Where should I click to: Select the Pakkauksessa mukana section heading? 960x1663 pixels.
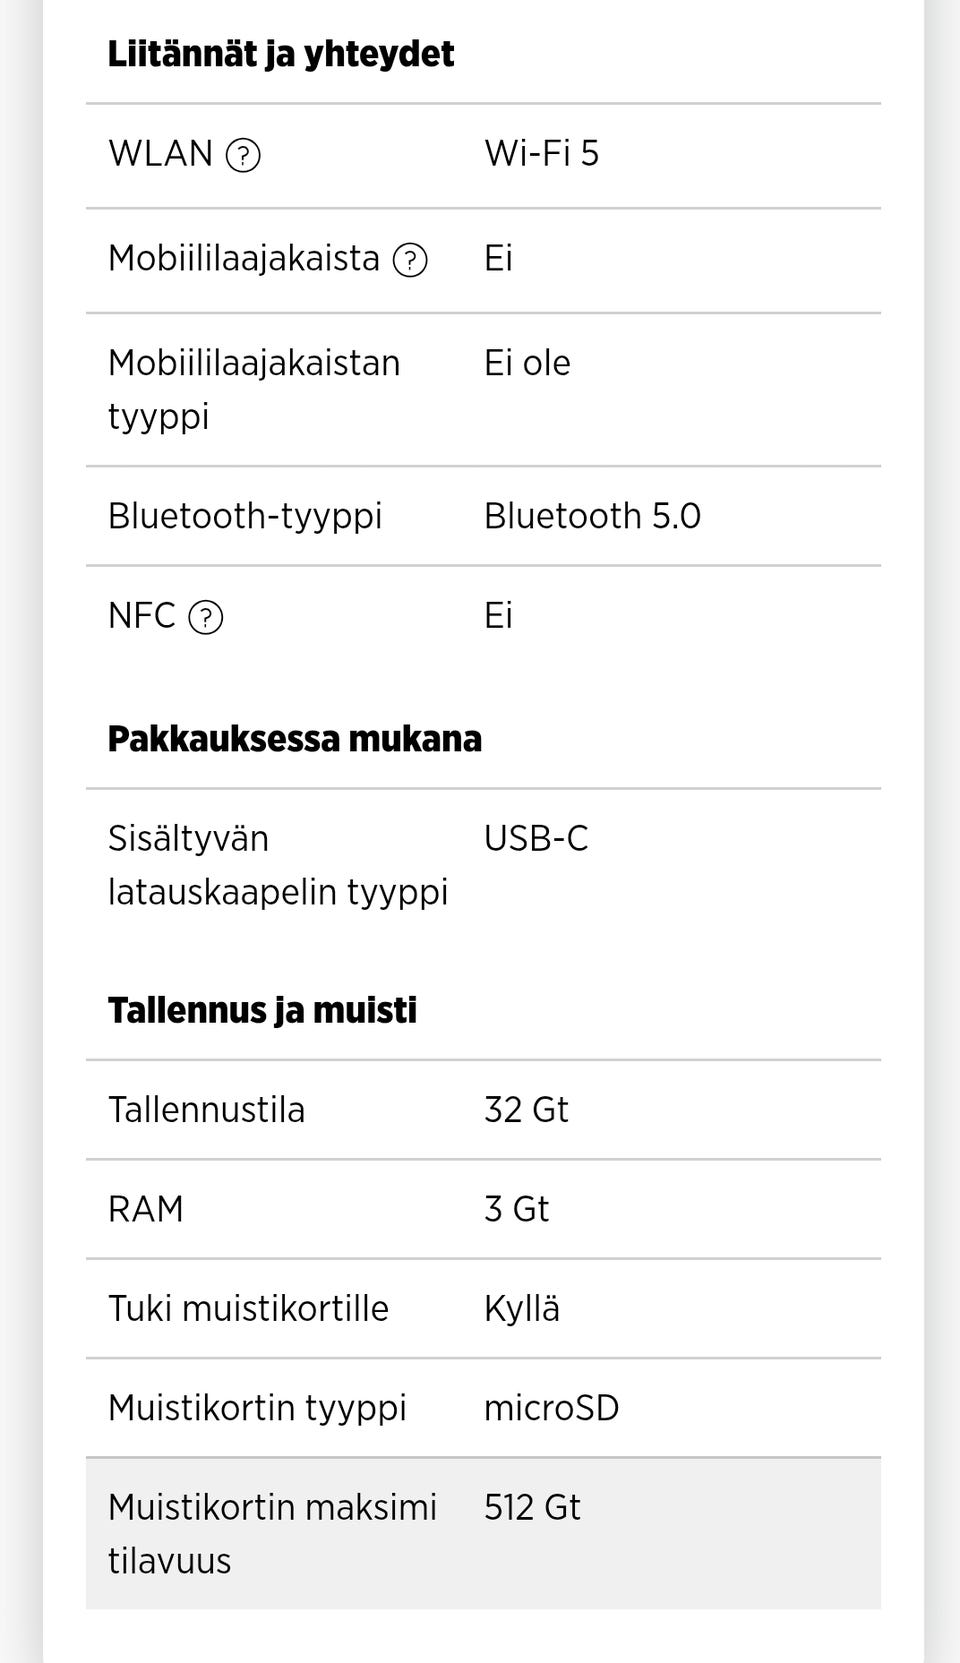[x=295, y=739]
